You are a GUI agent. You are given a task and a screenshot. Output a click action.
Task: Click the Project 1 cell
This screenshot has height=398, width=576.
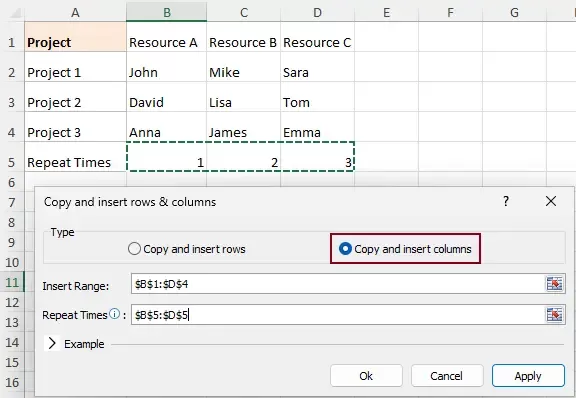pos(75,67)
